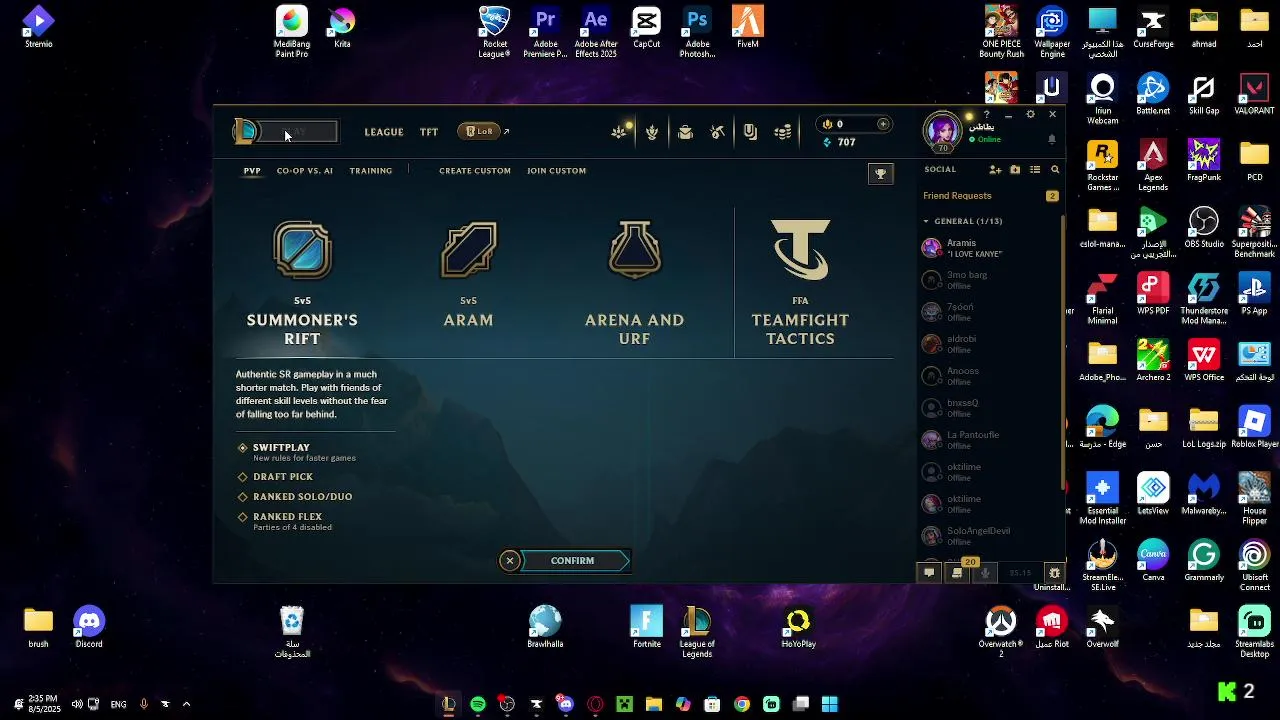Click the add friend icon in Social
1280x720 pixels.
point(995,170)
